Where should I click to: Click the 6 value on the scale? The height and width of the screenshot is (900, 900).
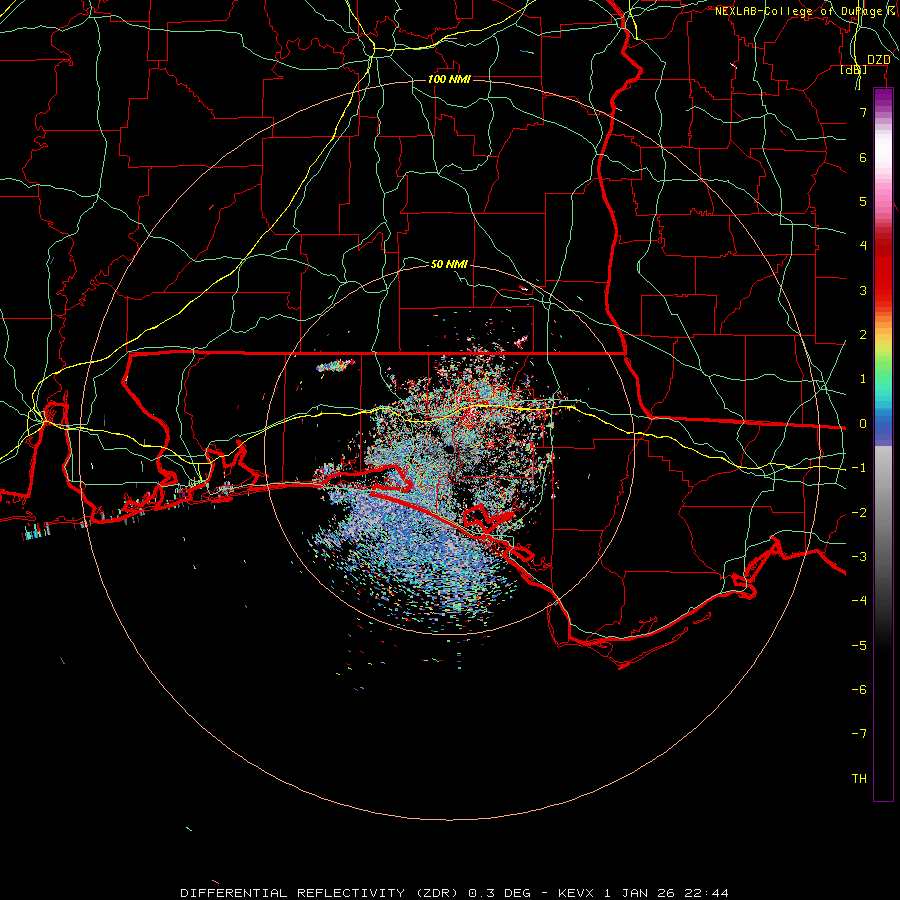pyautogui.click(x=863, y=157)
